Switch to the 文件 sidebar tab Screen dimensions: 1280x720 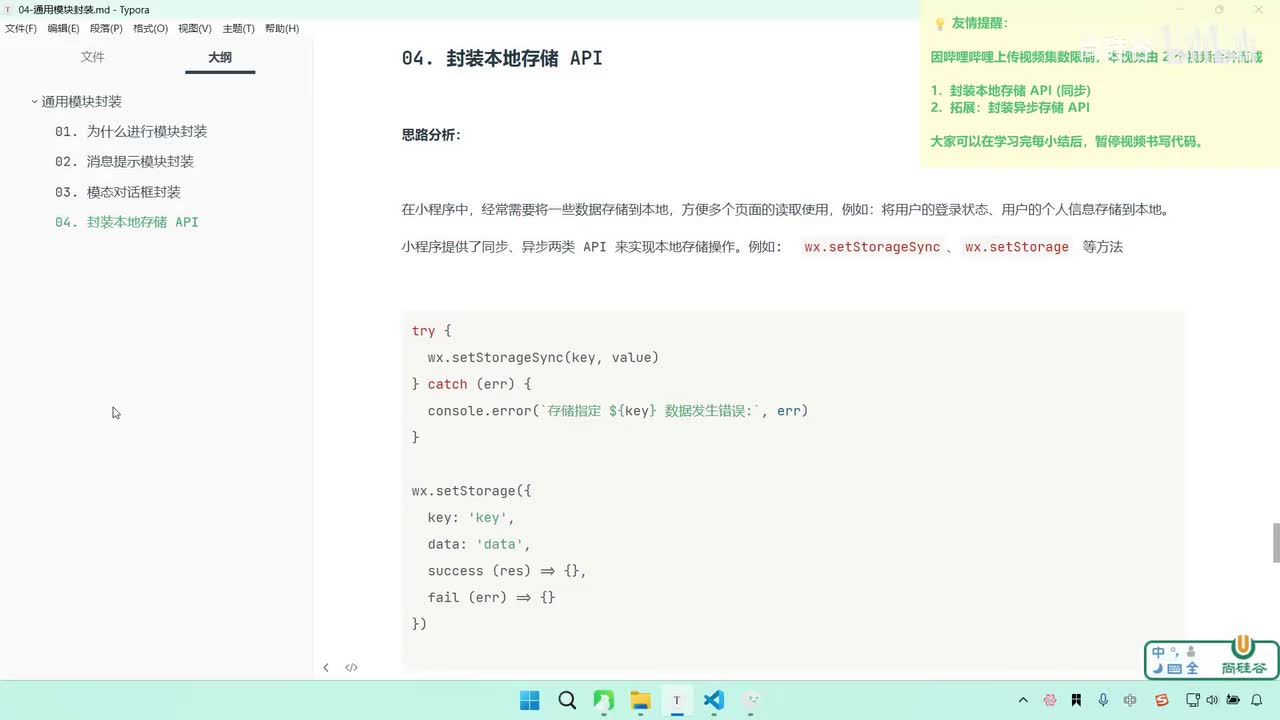tap(93, 57)
